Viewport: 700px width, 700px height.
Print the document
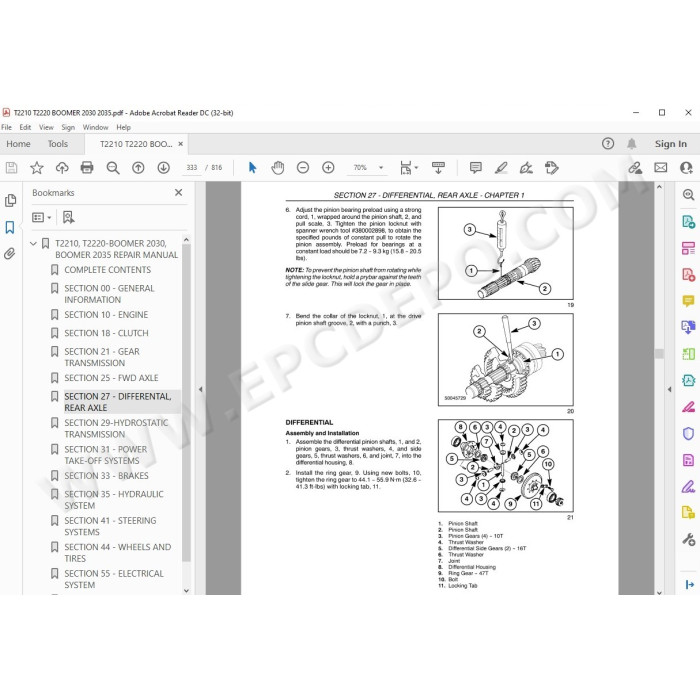pos(87,168)
